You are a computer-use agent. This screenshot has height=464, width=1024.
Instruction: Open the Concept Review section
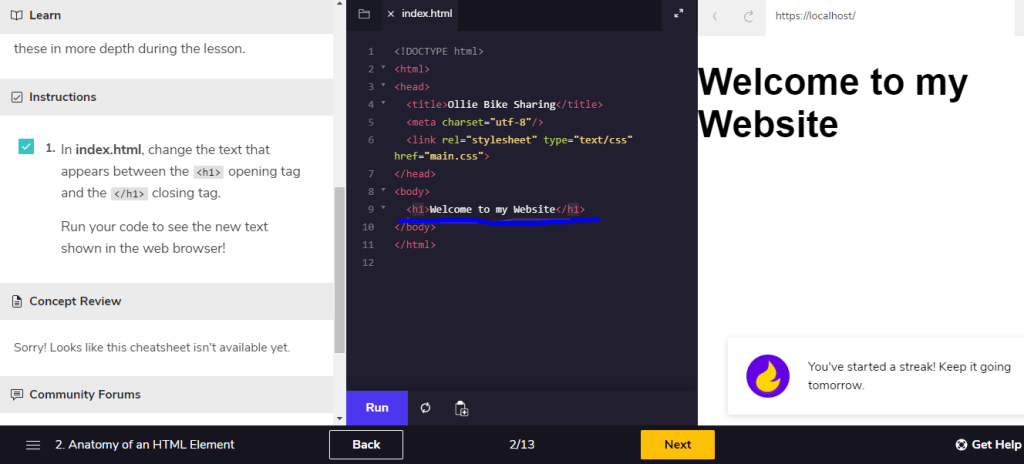pyautogui.click(x=75, y=301)
